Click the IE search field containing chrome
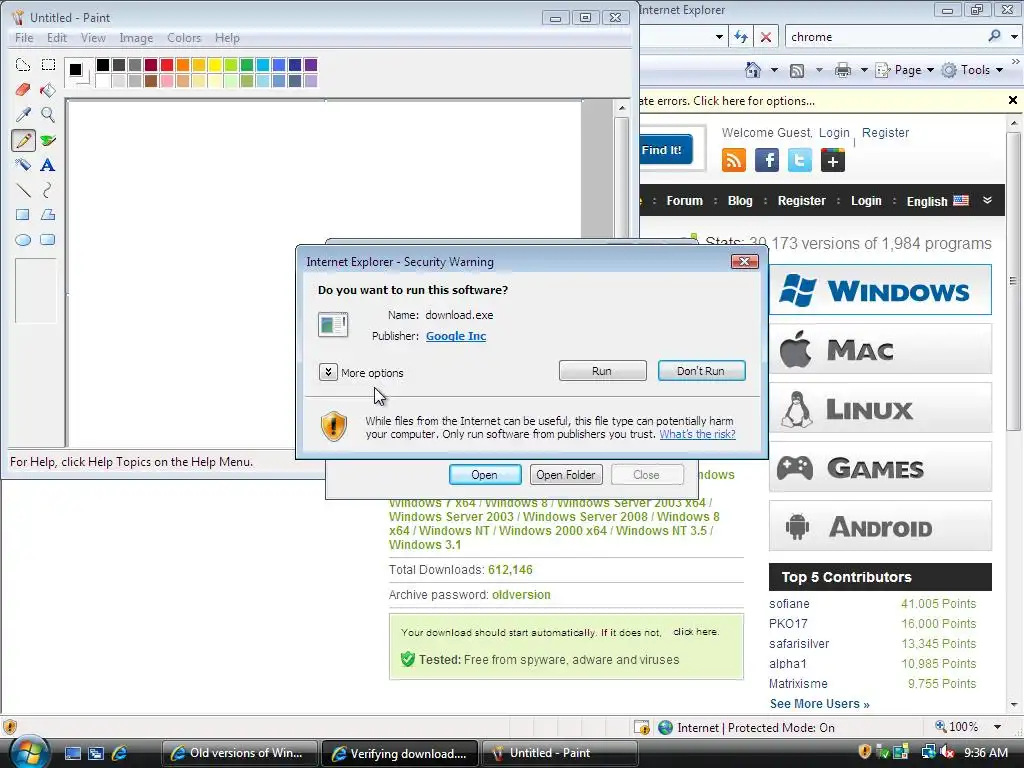Screen dimensions: 1024x768 pyautogui.click(x=885, y=37)
